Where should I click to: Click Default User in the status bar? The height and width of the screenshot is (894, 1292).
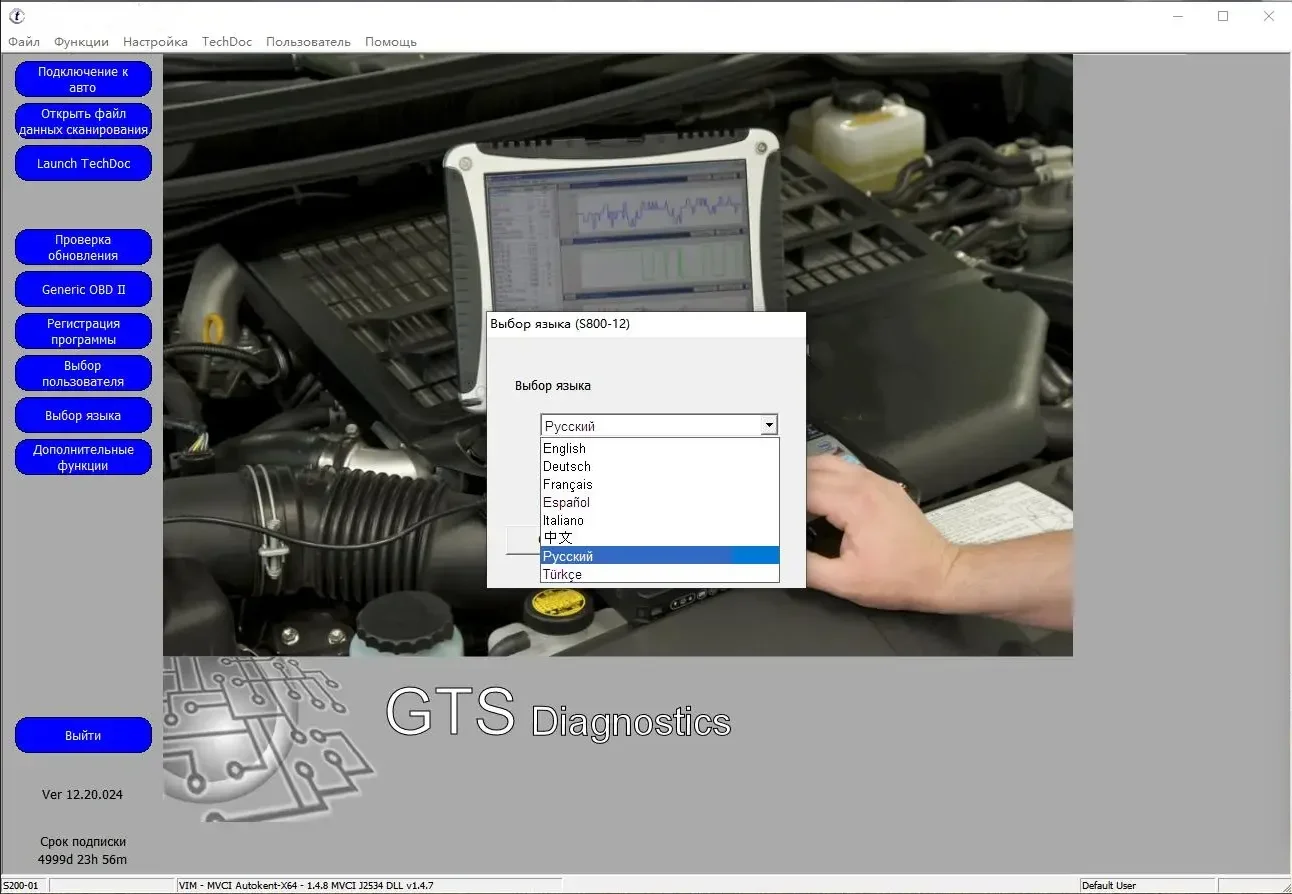[1109, 886]
